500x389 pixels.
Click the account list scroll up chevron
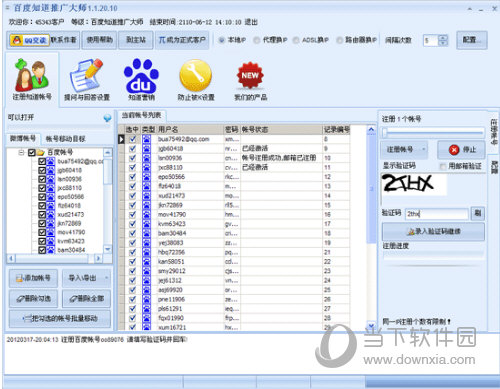point(371,130)
